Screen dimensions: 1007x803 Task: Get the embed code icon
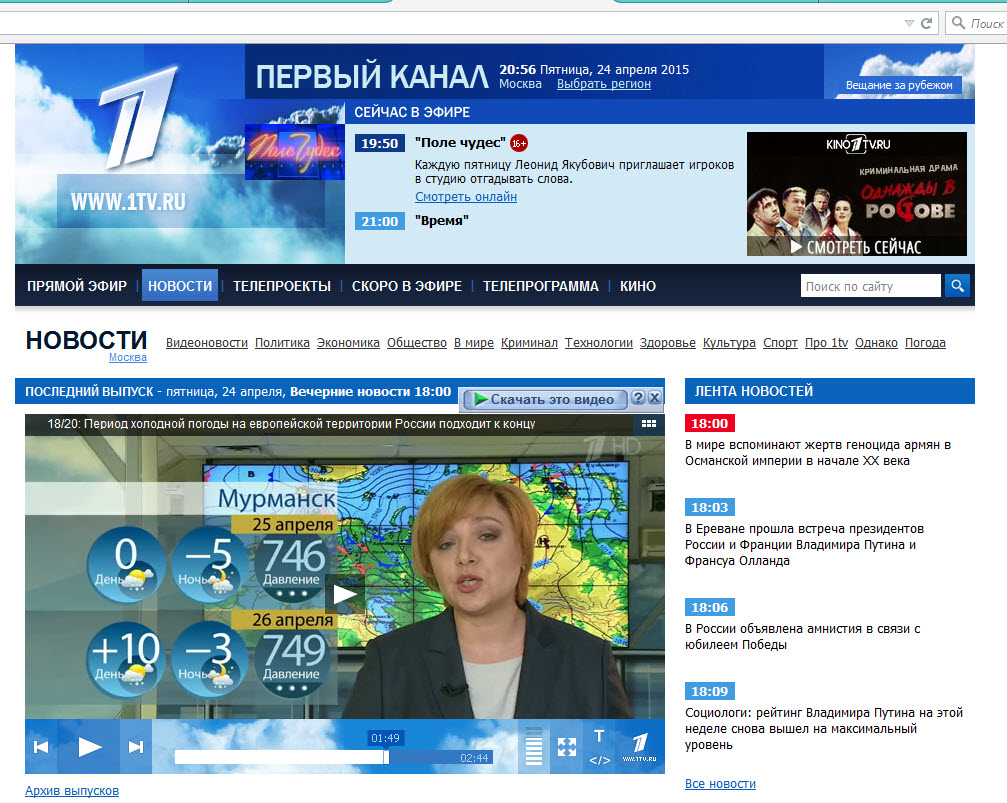599,761
